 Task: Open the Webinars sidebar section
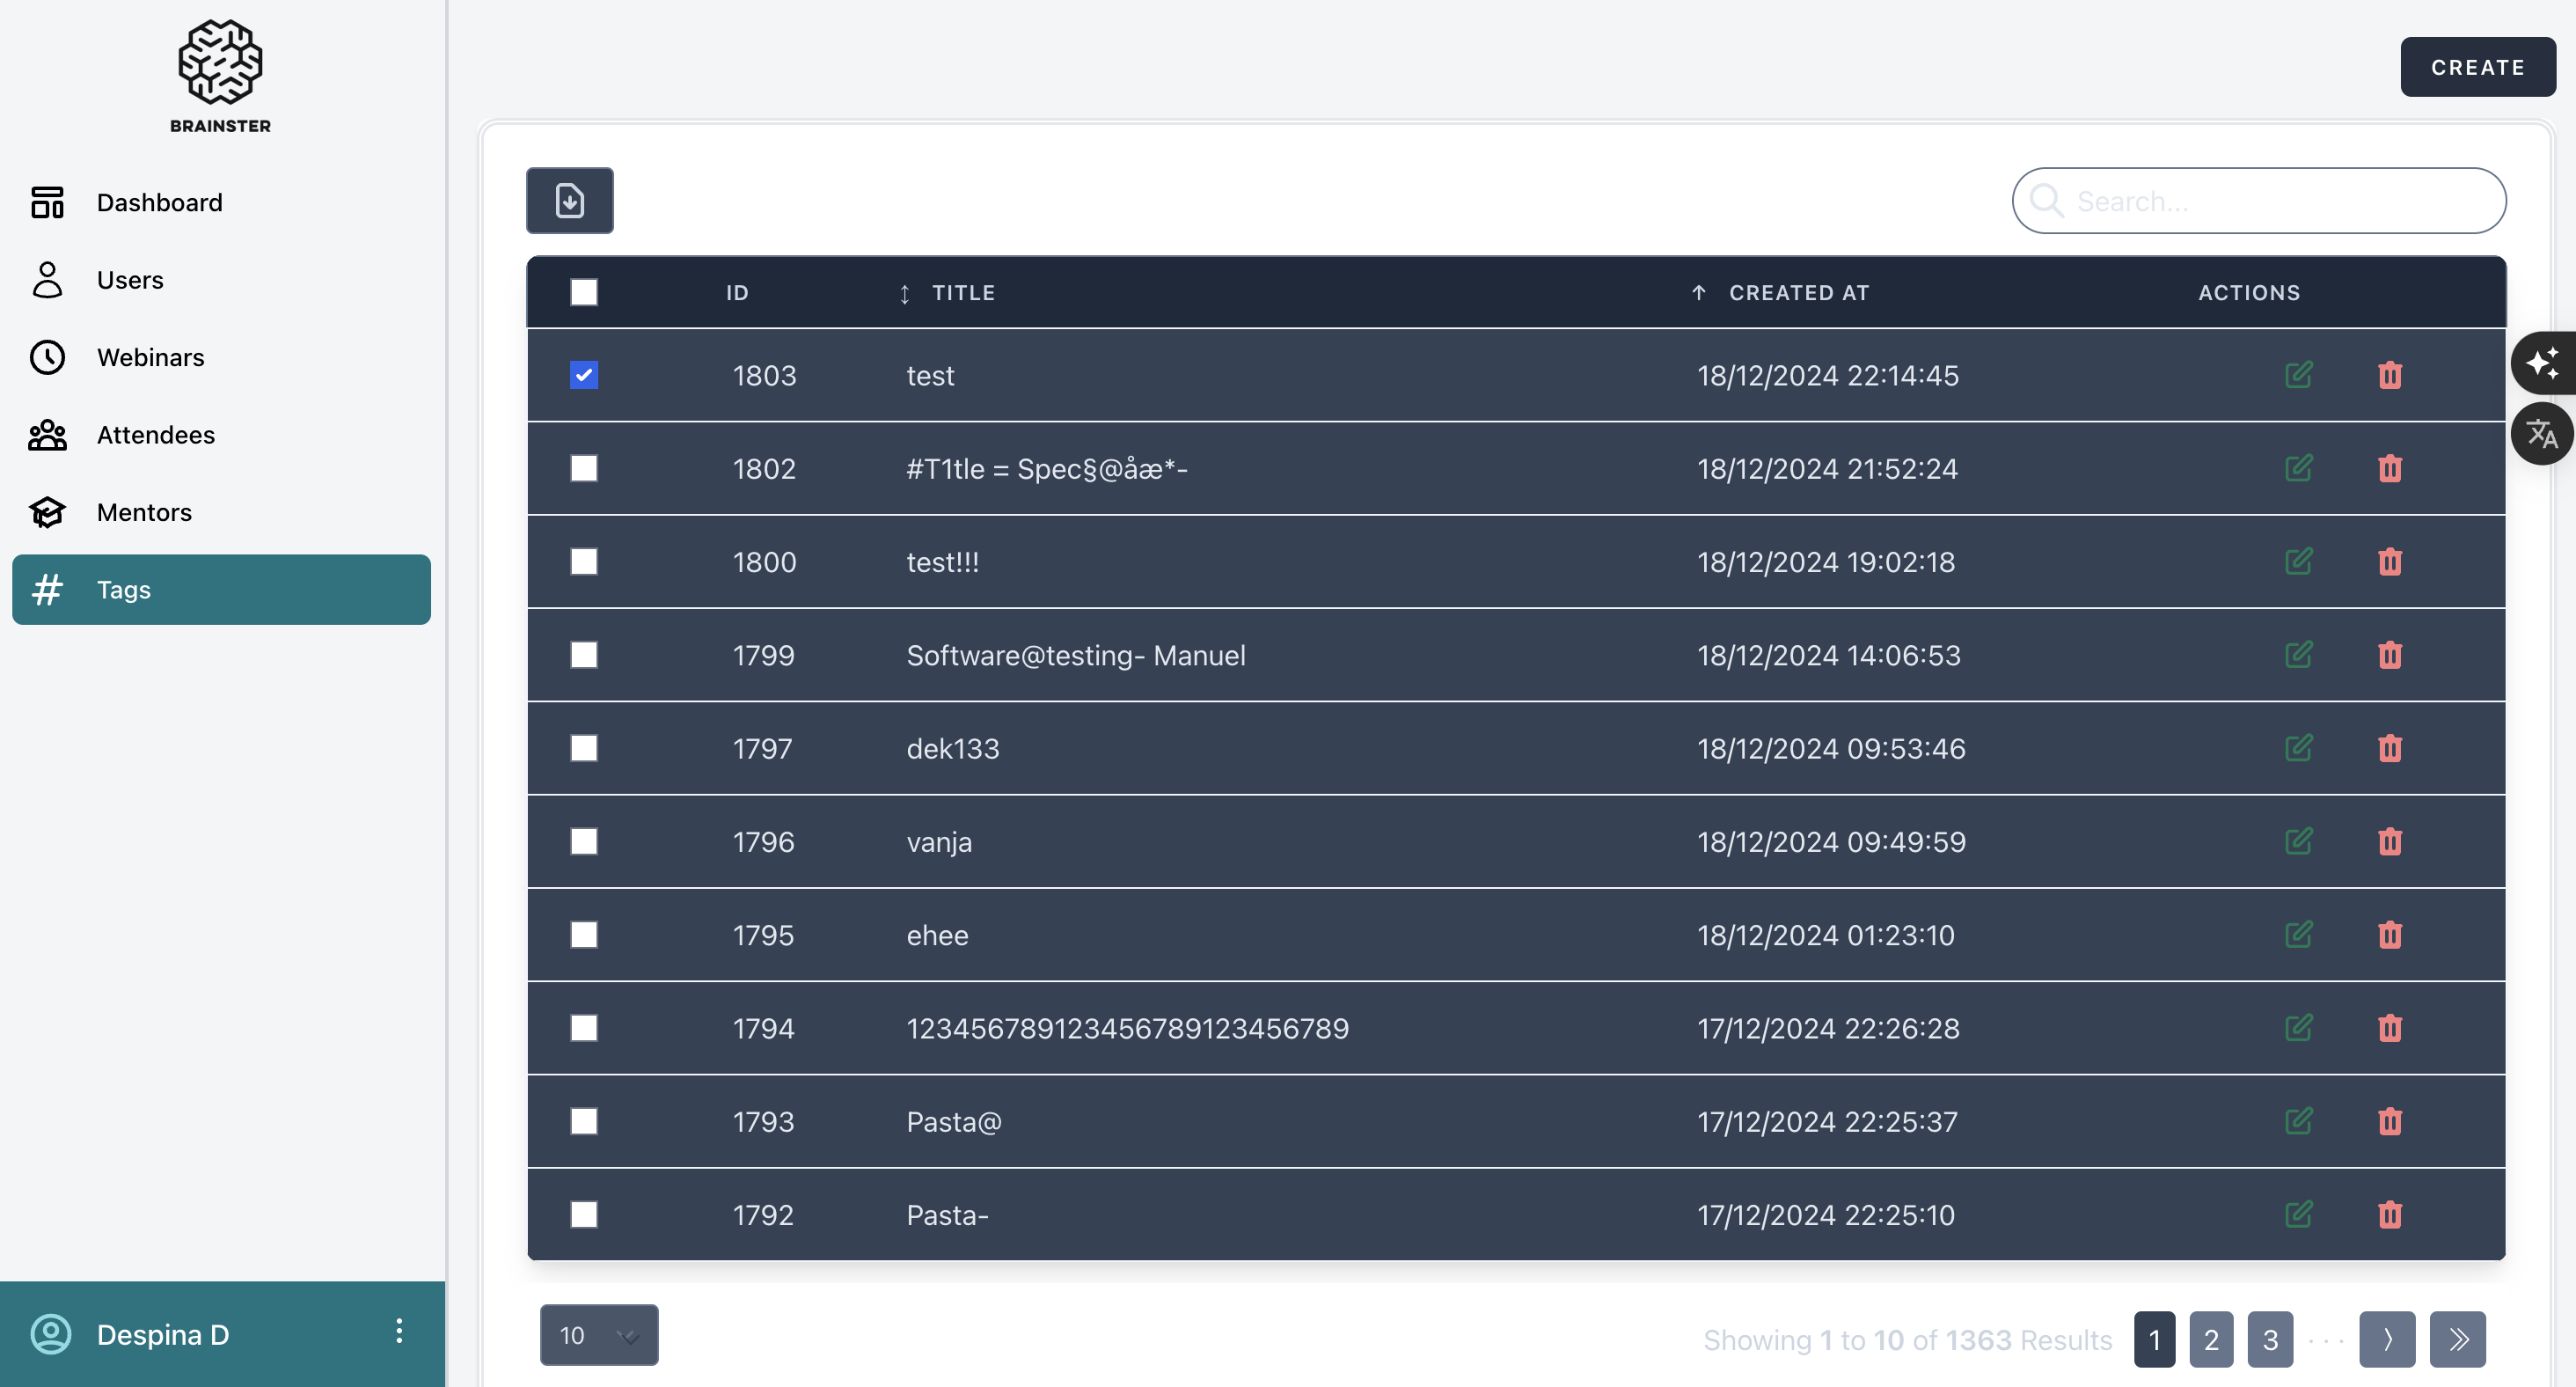coord(150,357)
